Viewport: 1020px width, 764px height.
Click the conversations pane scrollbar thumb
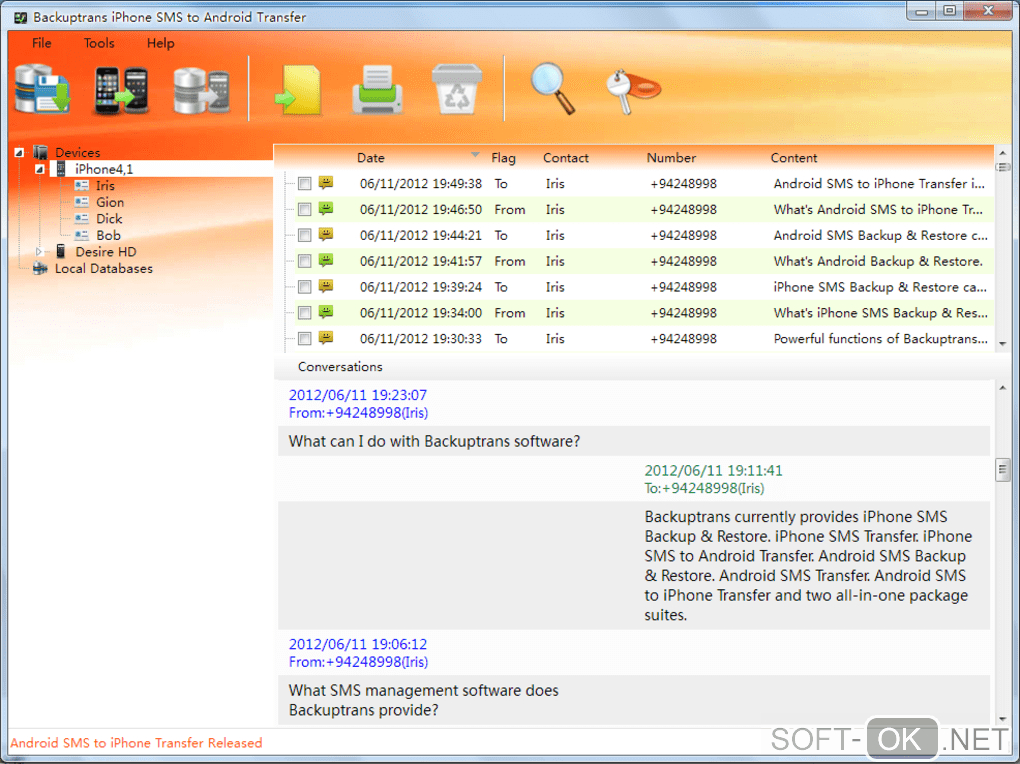1002,469
